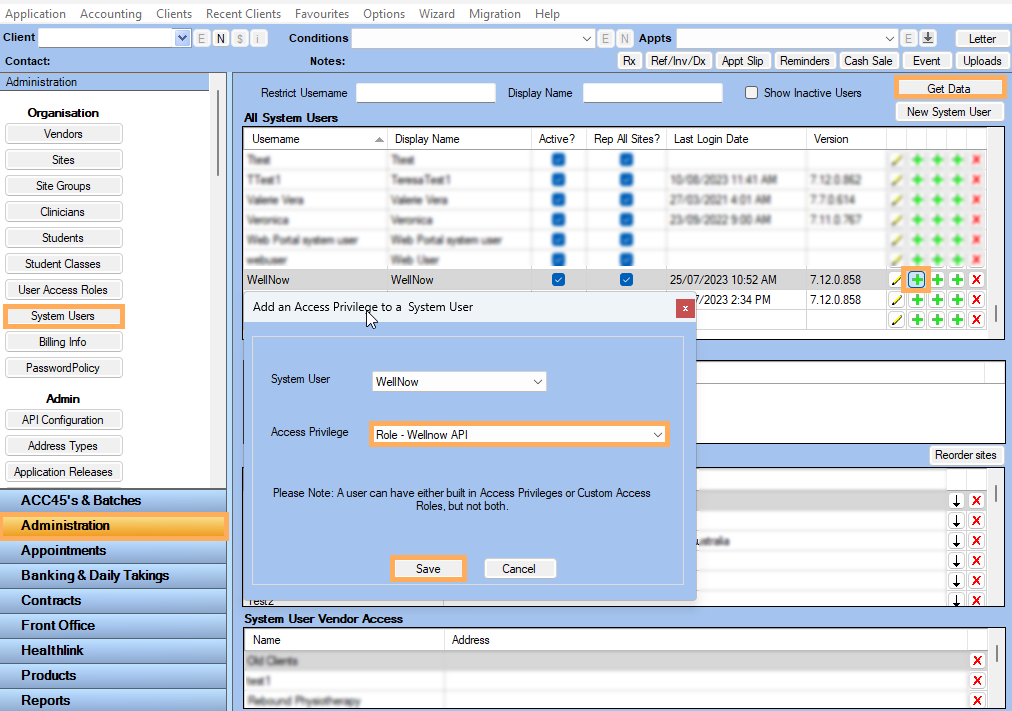Click the highlighted green plus in WellNow row

coord(917,280)
